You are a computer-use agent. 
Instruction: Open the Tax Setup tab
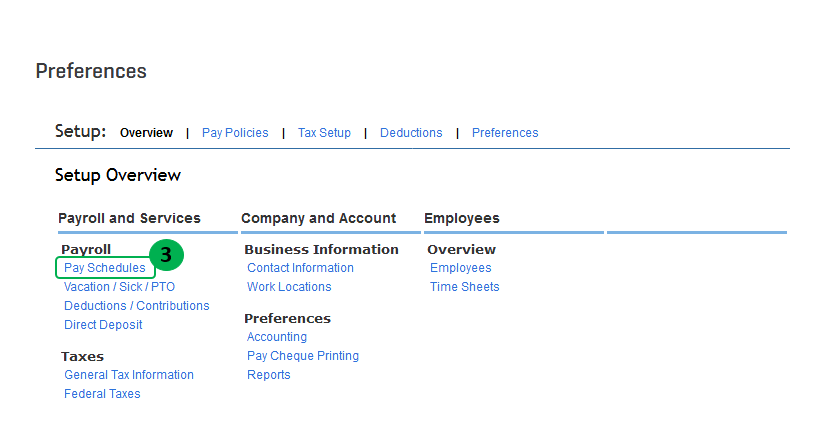(x=324, y=133)
